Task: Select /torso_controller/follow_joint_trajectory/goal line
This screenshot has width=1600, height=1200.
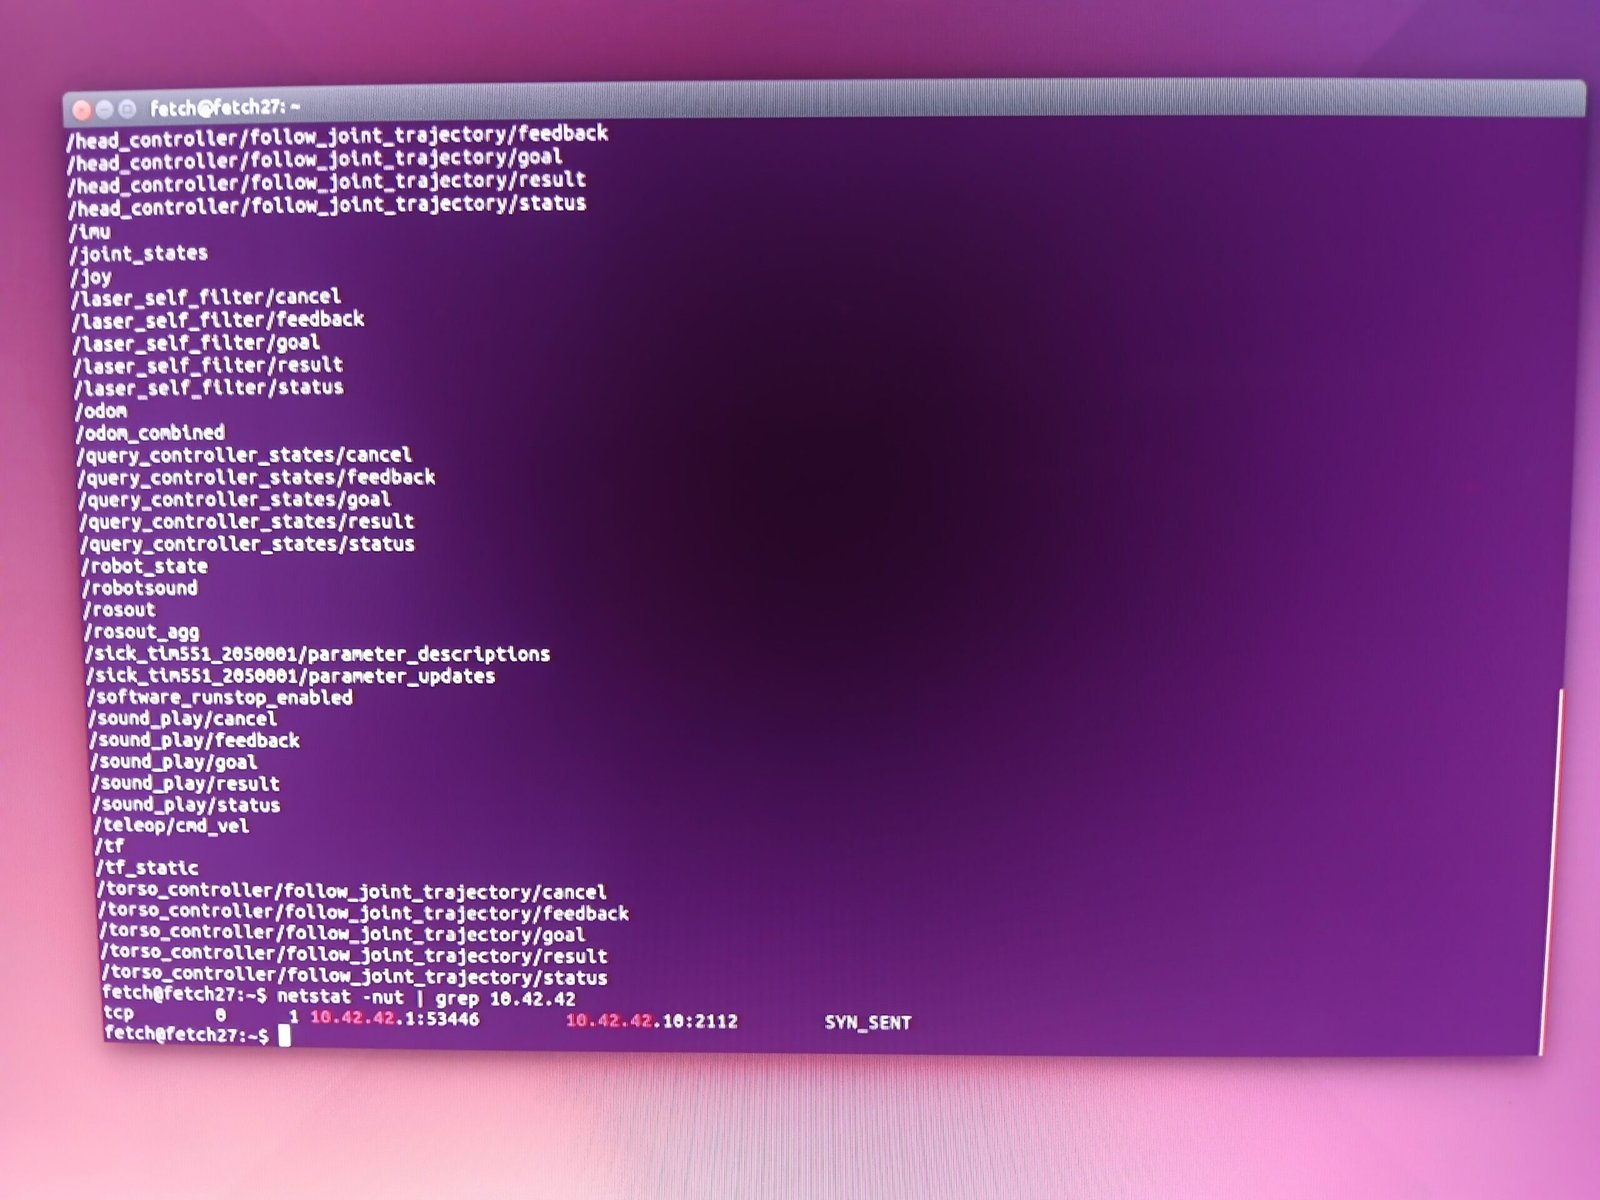Action: pyautogui.click(x=342, y=935)
